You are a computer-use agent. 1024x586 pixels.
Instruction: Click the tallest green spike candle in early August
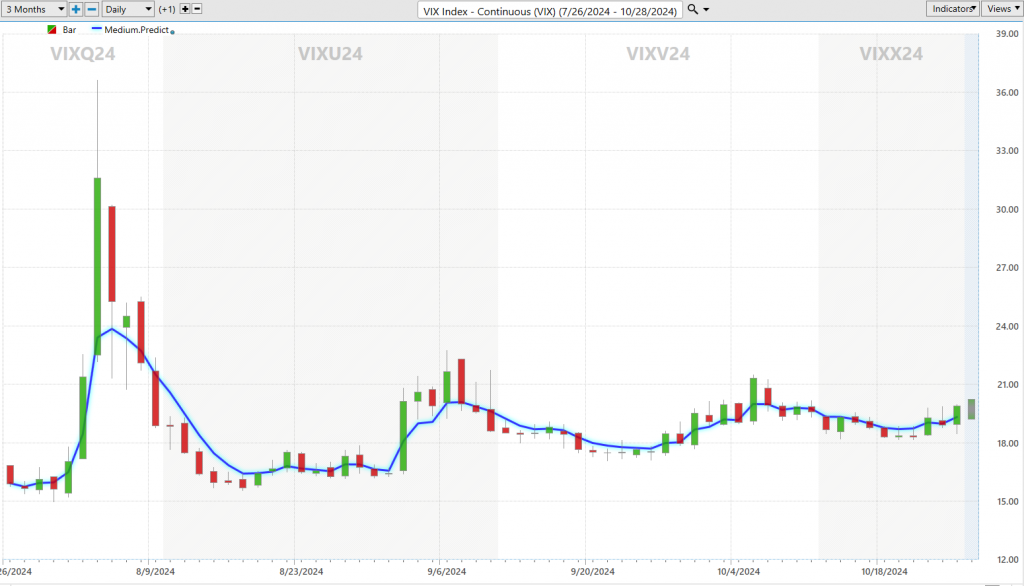[x=97, y=267]
